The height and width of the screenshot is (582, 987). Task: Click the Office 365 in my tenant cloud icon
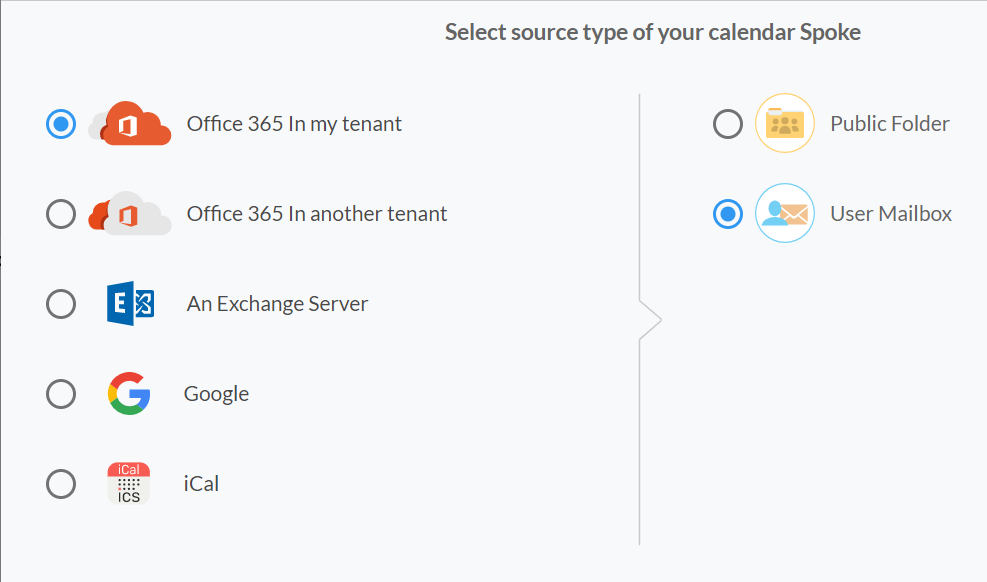(x=130, y=123)
